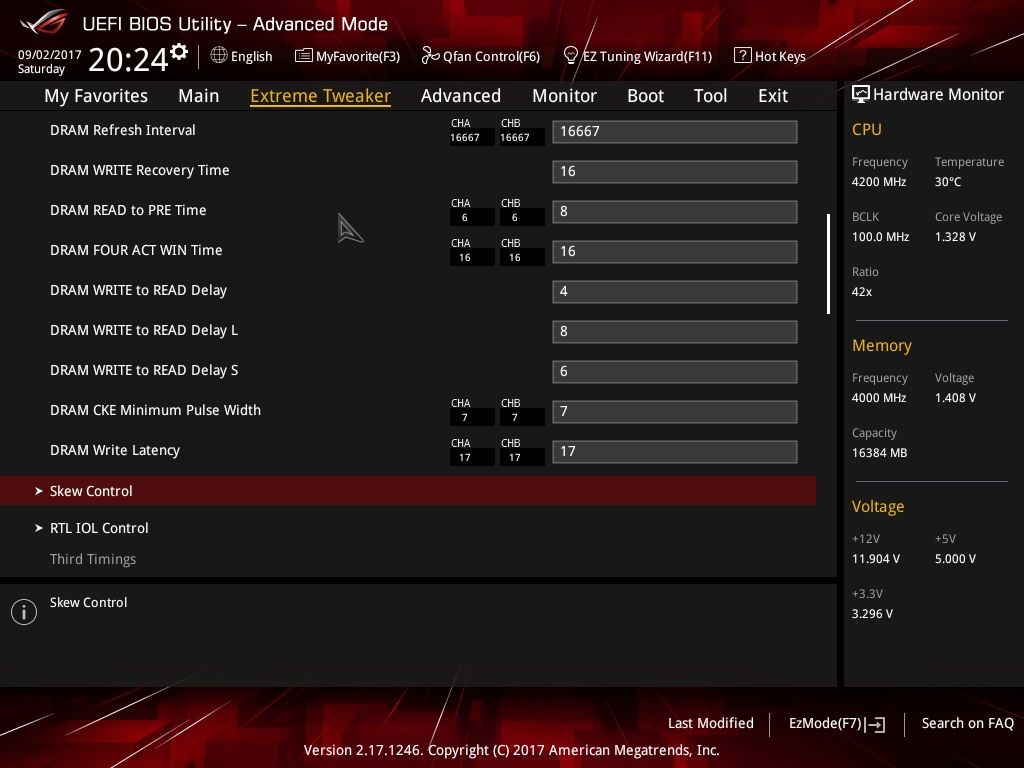Image resolution: width=1024 pixels, height=768 pixels.
Task: Click the EZ Tuning Wizard bulb icon
Action: tap(570, 56)
